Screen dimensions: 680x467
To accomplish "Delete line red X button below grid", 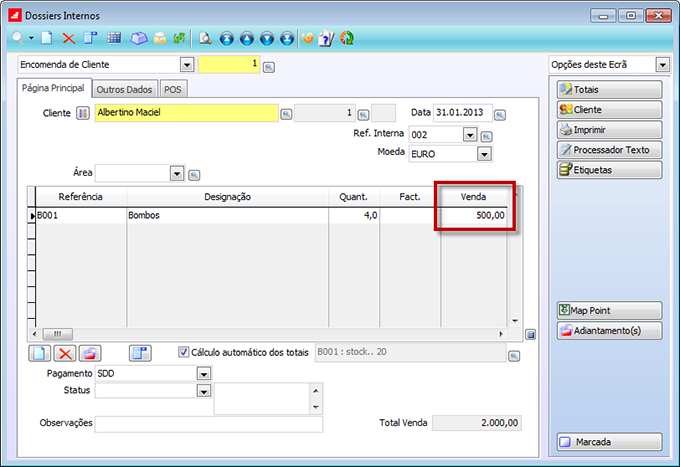I will coord(65,353).
